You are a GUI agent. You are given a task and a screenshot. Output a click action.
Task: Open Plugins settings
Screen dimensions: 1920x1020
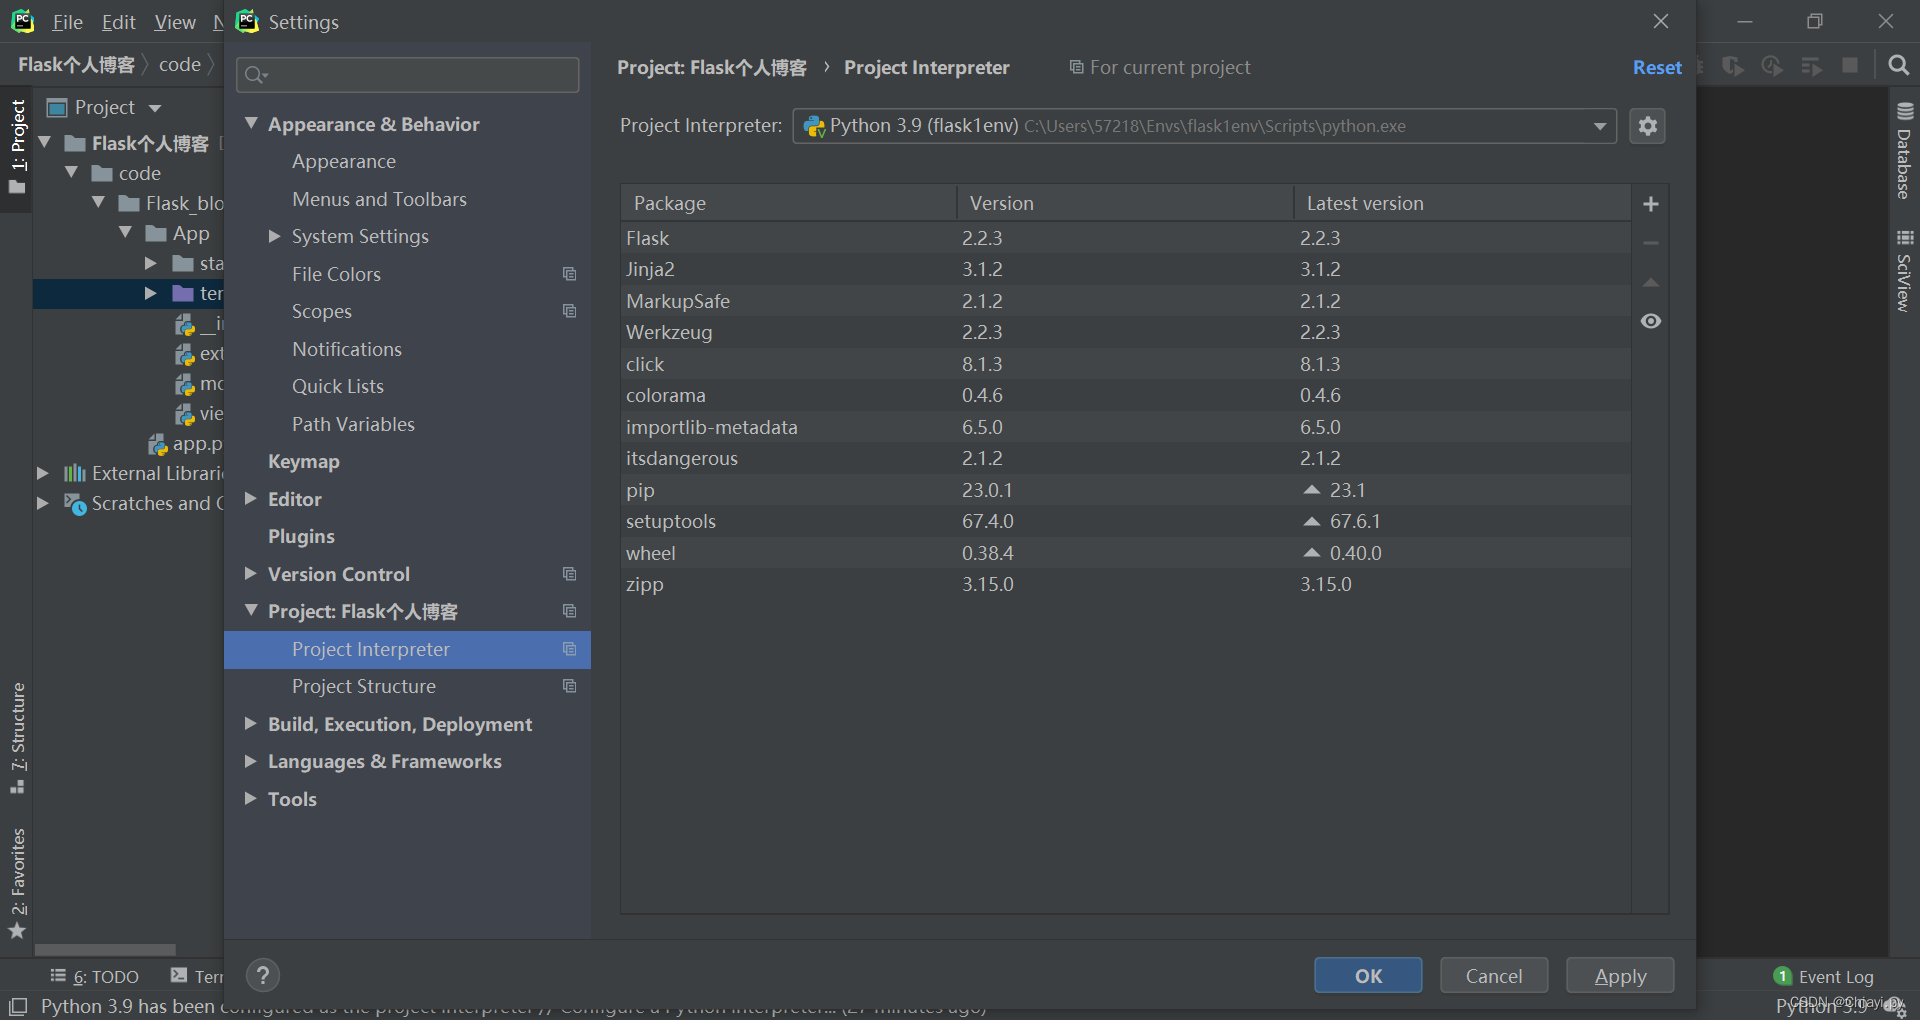point(301,536)
